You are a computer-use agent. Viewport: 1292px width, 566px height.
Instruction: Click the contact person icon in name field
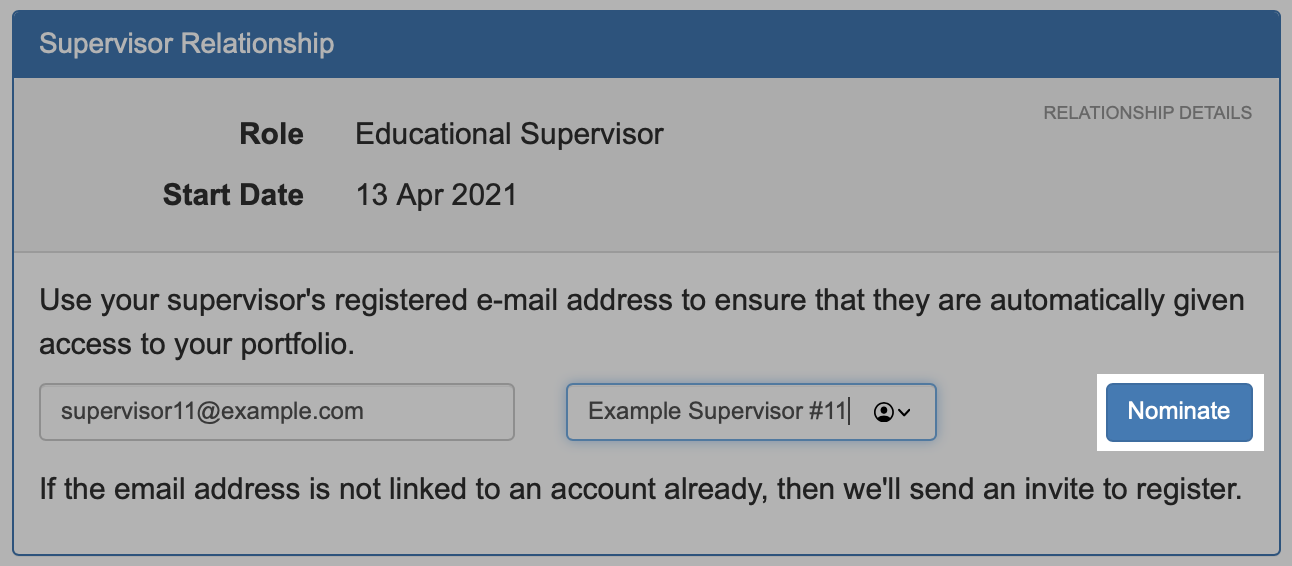pos(883,412)
